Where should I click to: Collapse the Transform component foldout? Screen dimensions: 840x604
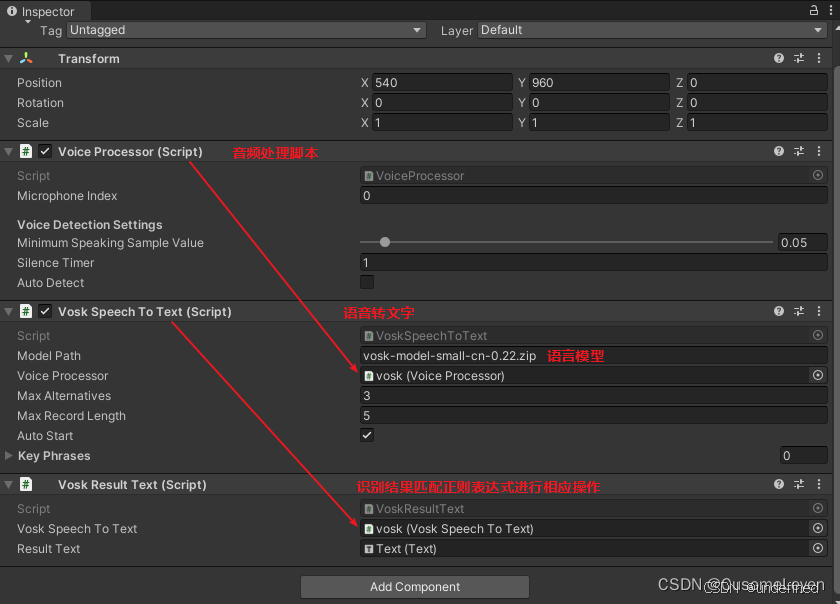coord(9,58)
